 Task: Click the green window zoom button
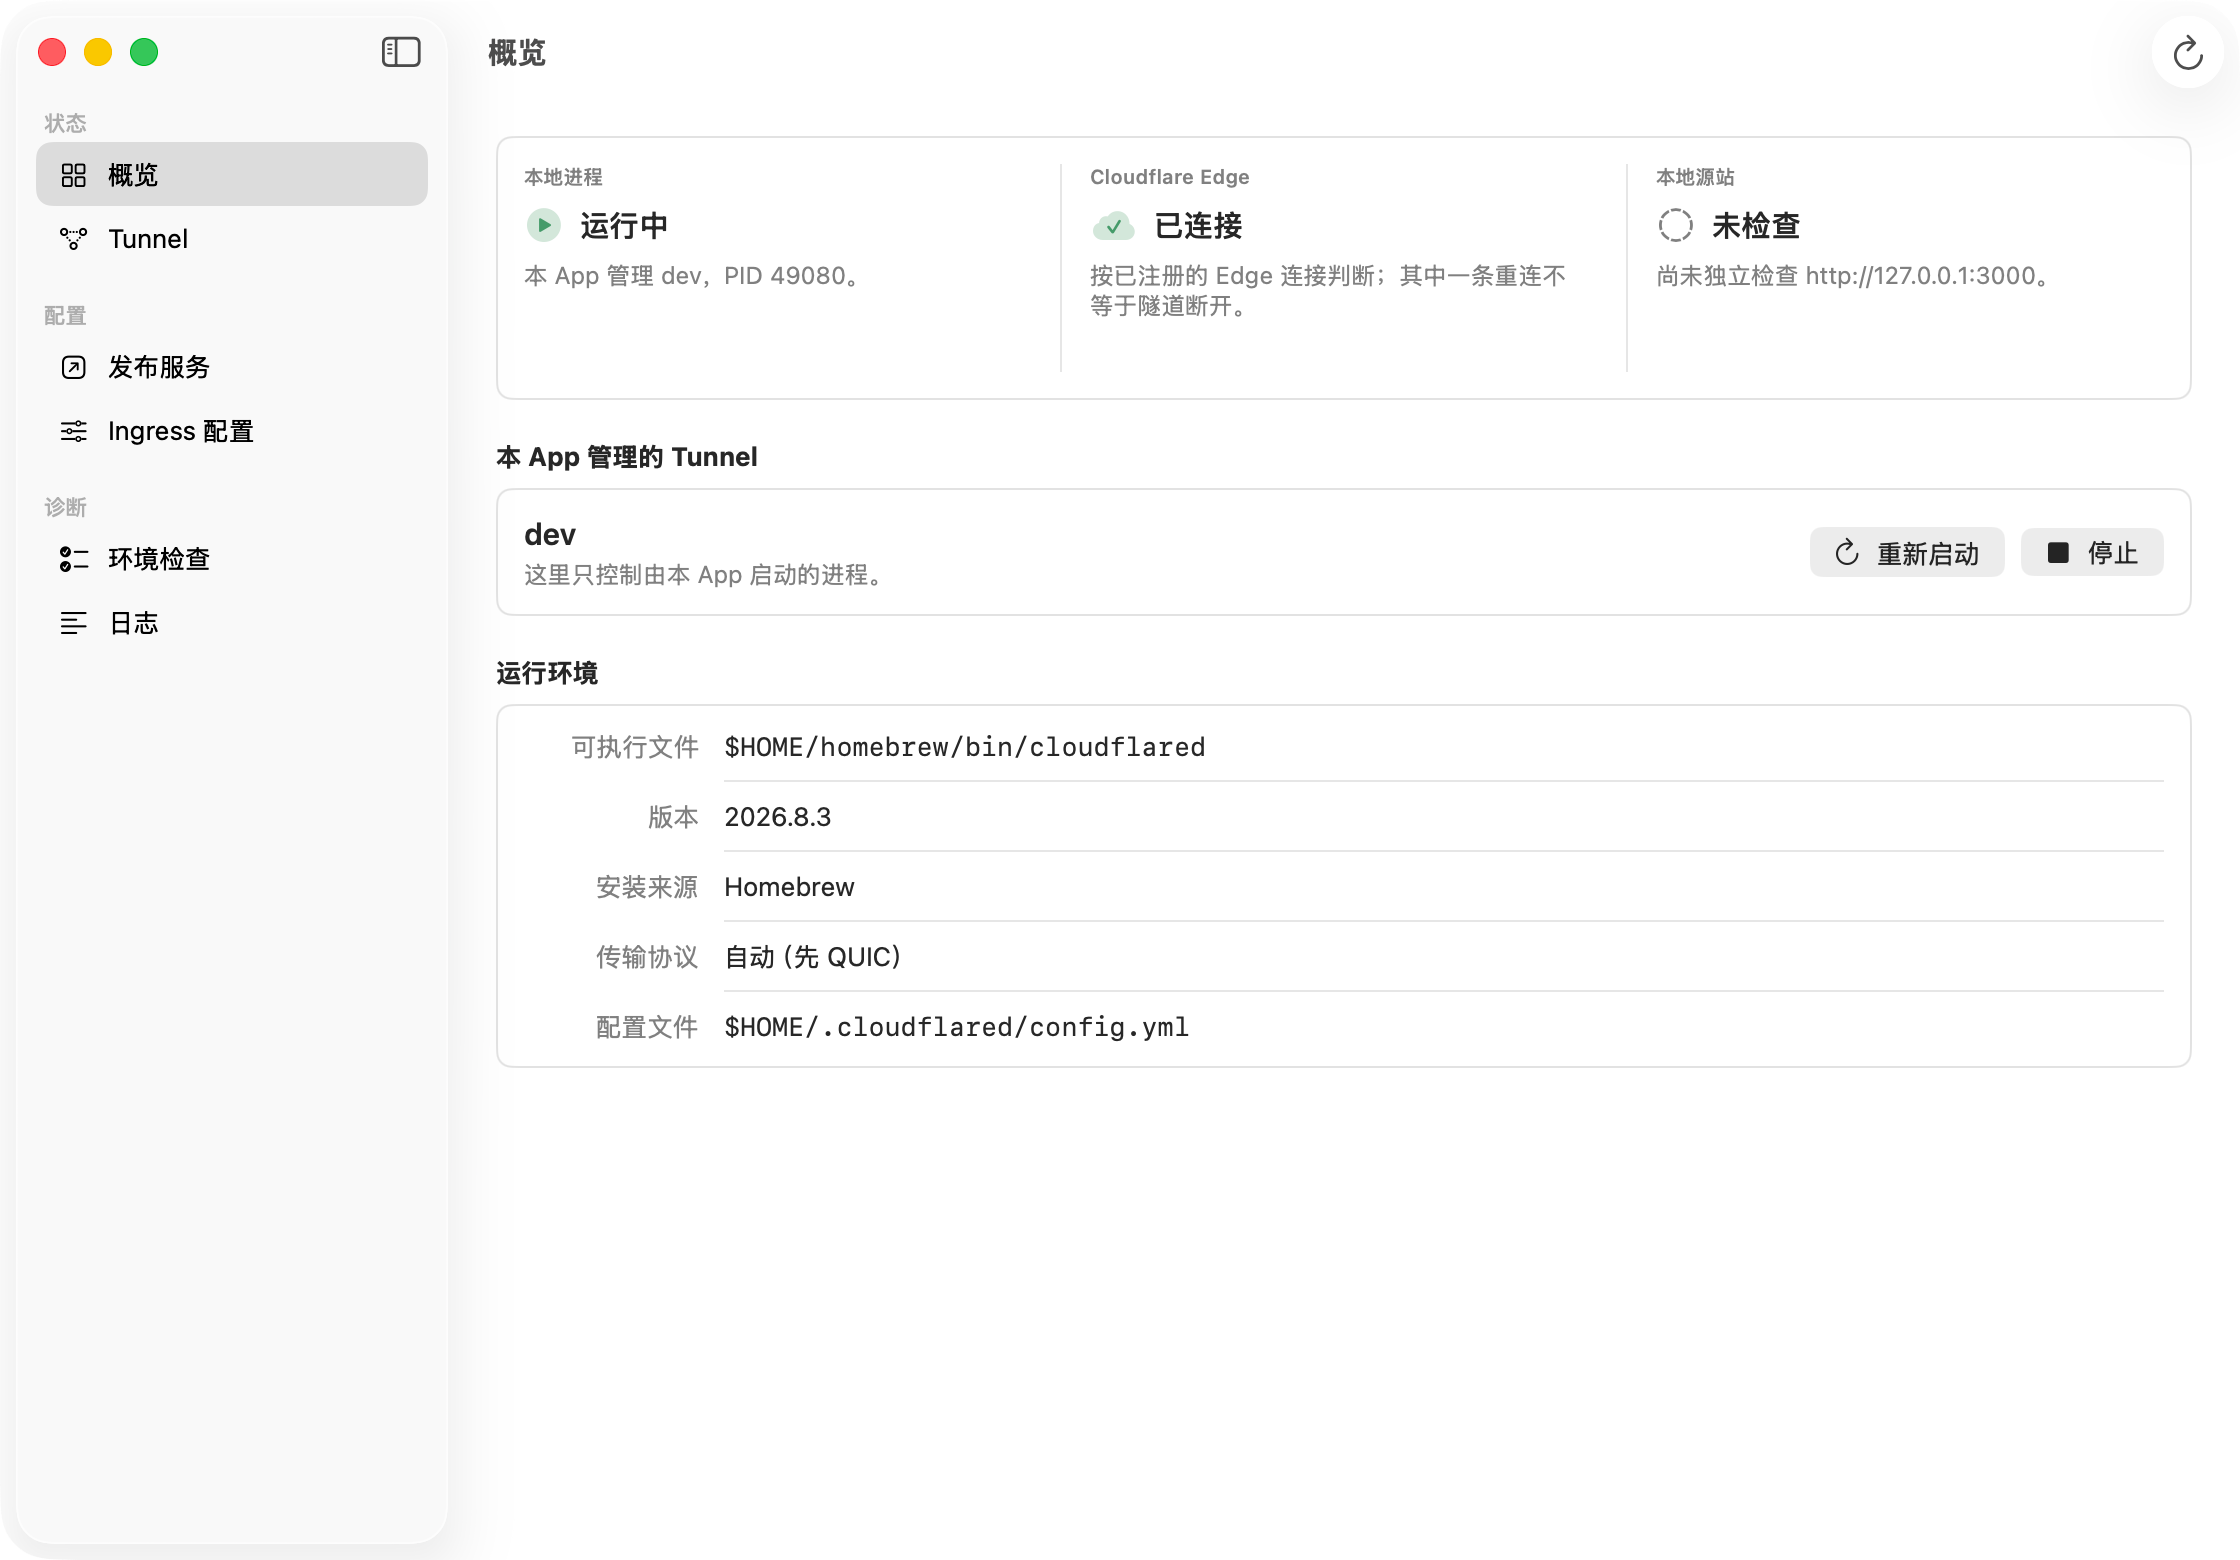click(144, 52)
